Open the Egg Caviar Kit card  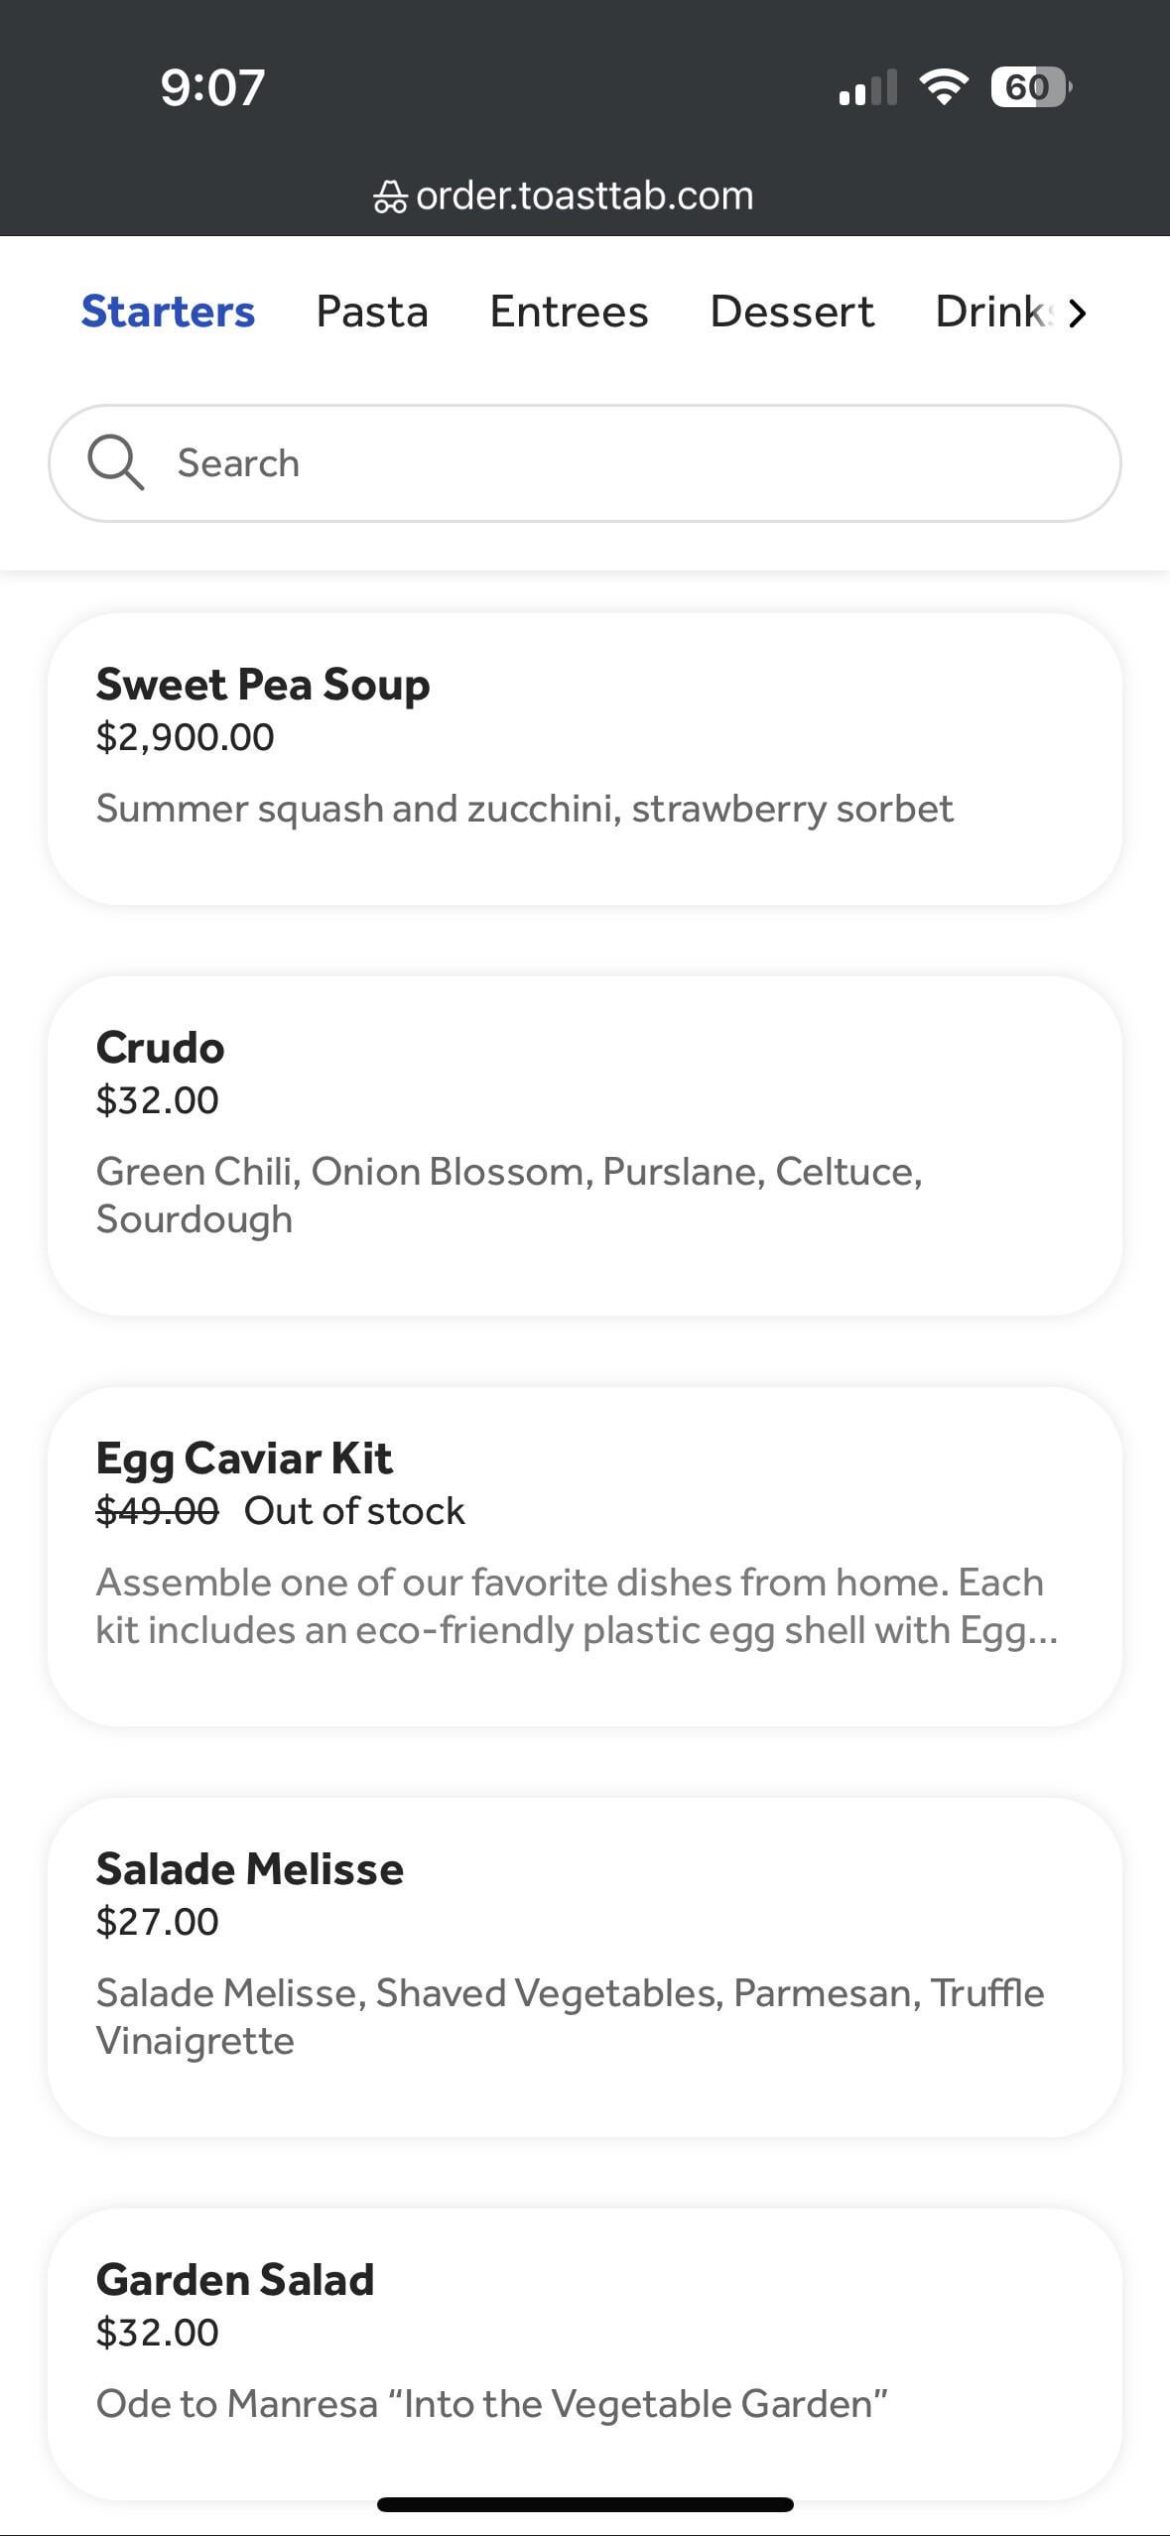point(585,1556)
